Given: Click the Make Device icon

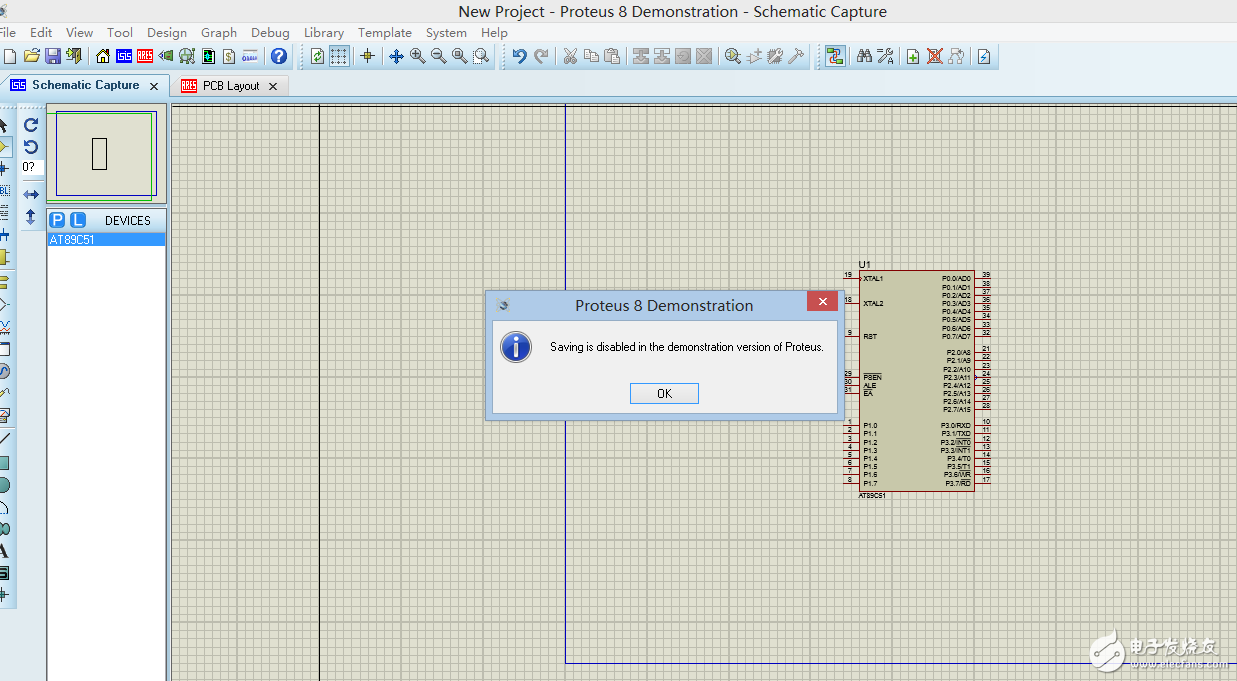Looking at the screenshot, I should pos(754,56).
